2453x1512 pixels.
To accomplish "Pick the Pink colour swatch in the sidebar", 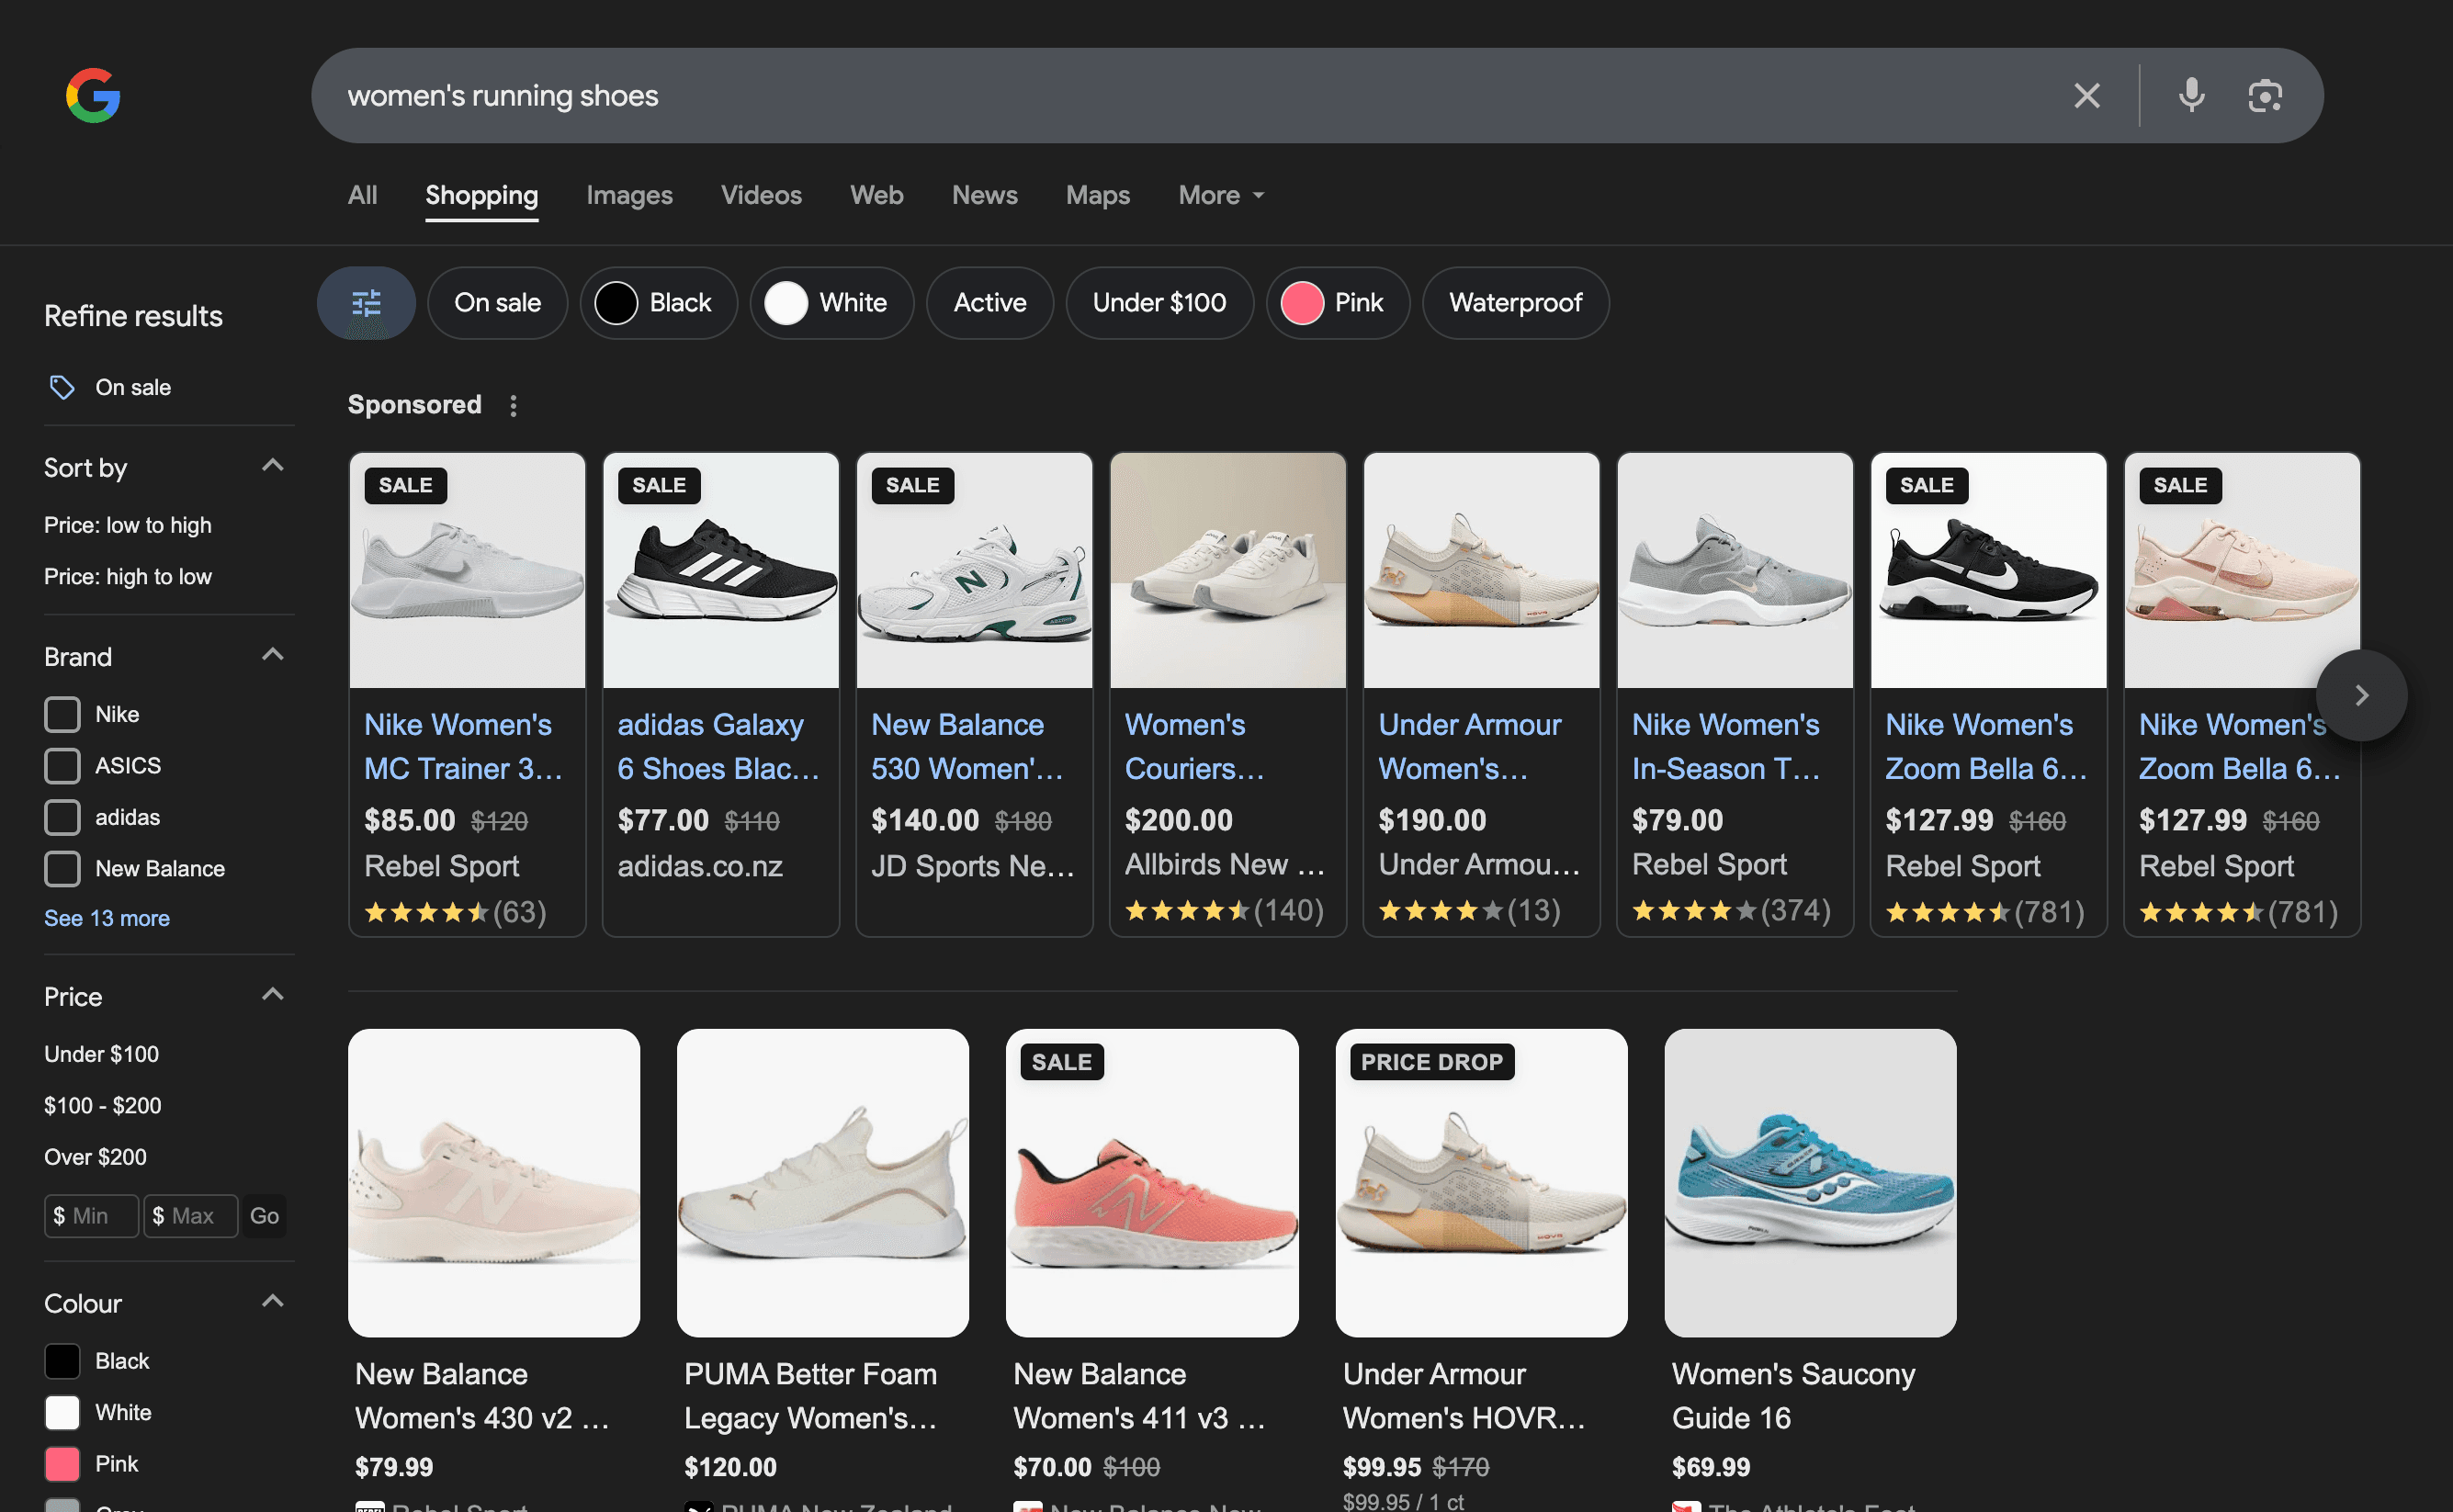I will point(62,1464).
